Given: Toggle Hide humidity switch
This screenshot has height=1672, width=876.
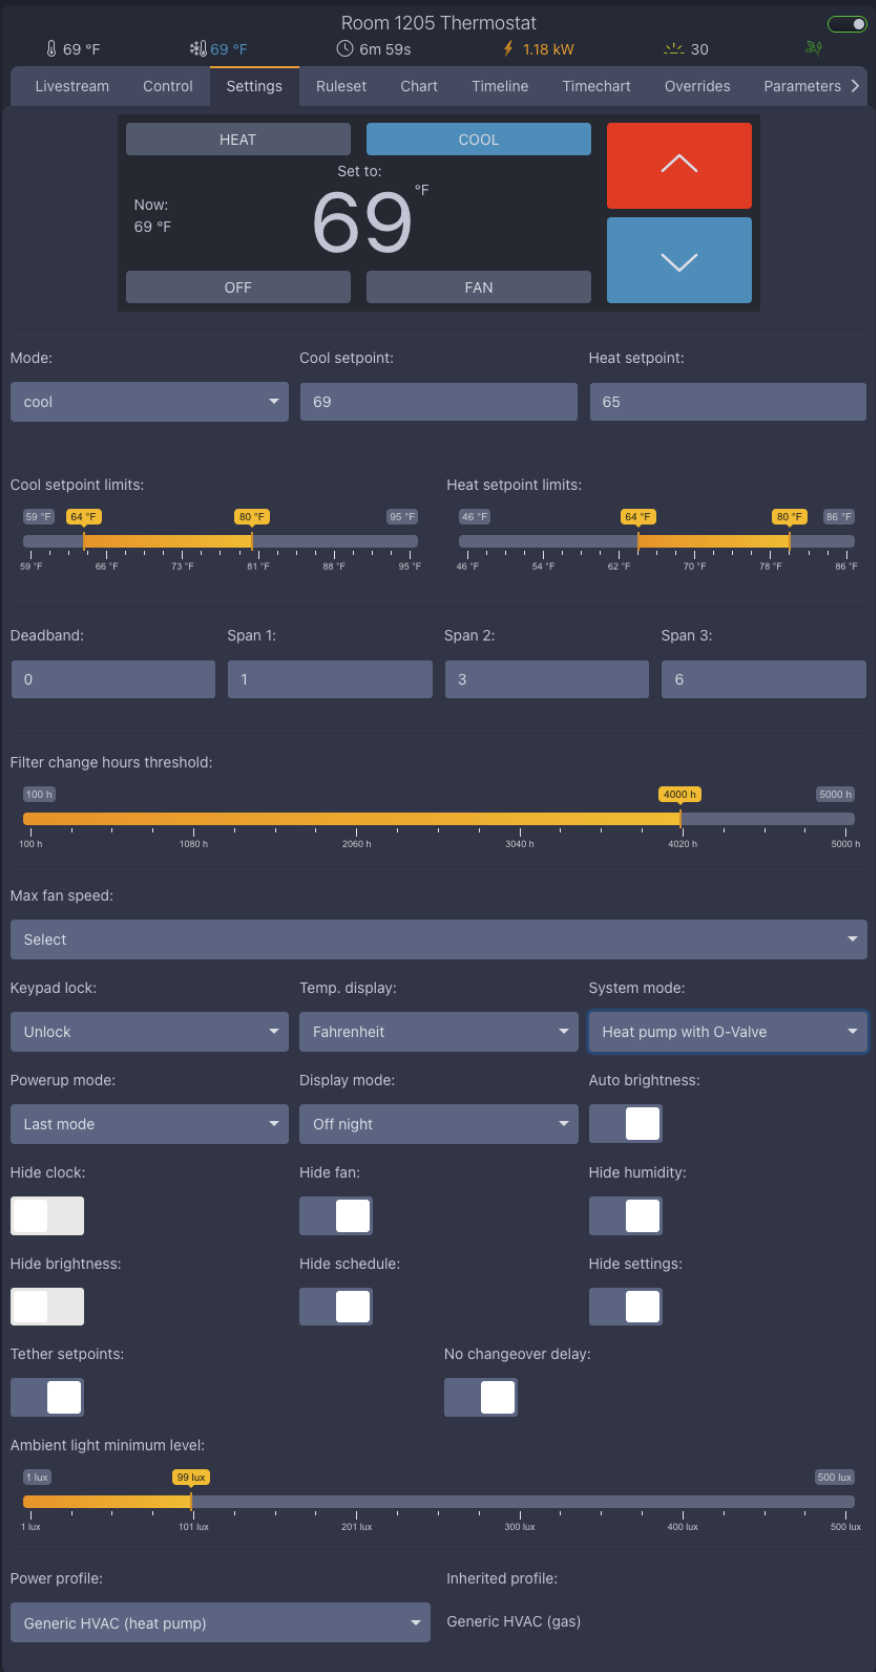Looking at the screenshot, I should pos(625,1215).
